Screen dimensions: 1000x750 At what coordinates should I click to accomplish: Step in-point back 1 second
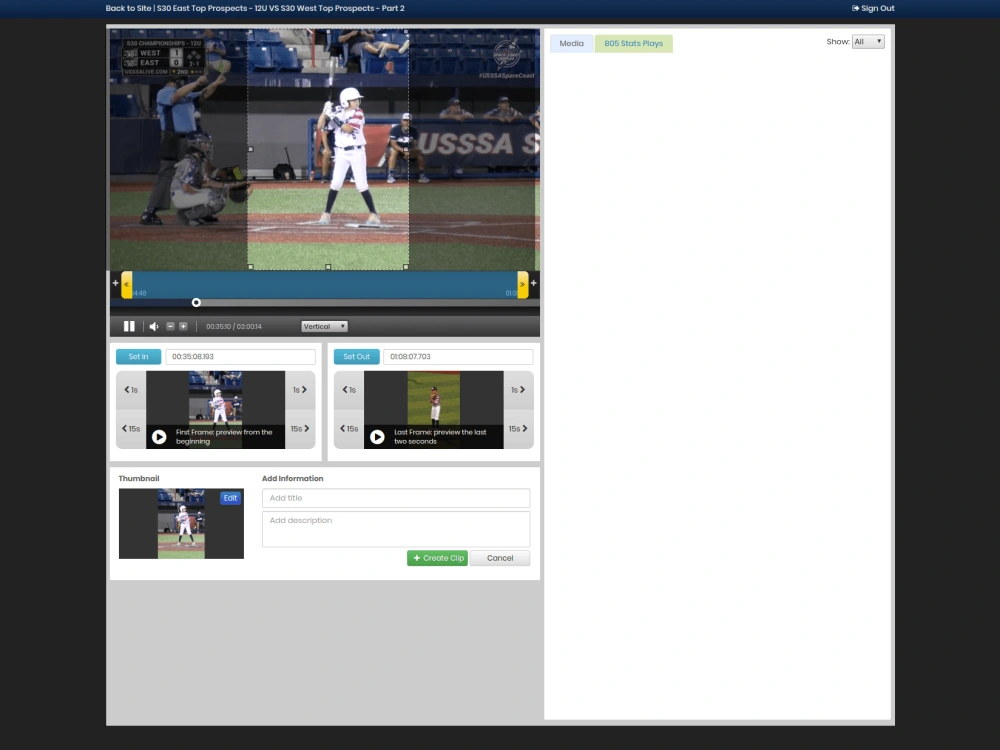[x=131, y=390]
